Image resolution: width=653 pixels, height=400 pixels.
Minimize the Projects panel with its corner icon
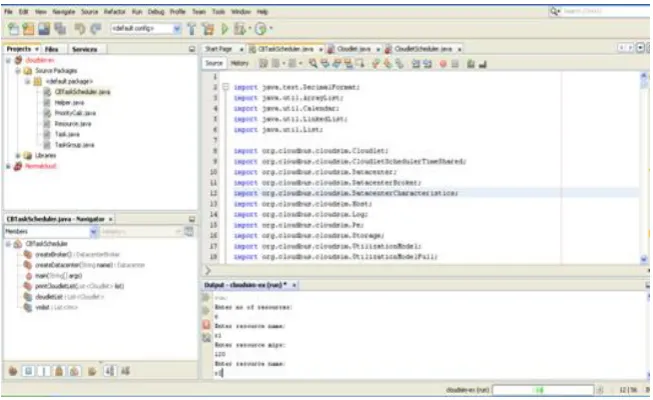pos(192,49)
